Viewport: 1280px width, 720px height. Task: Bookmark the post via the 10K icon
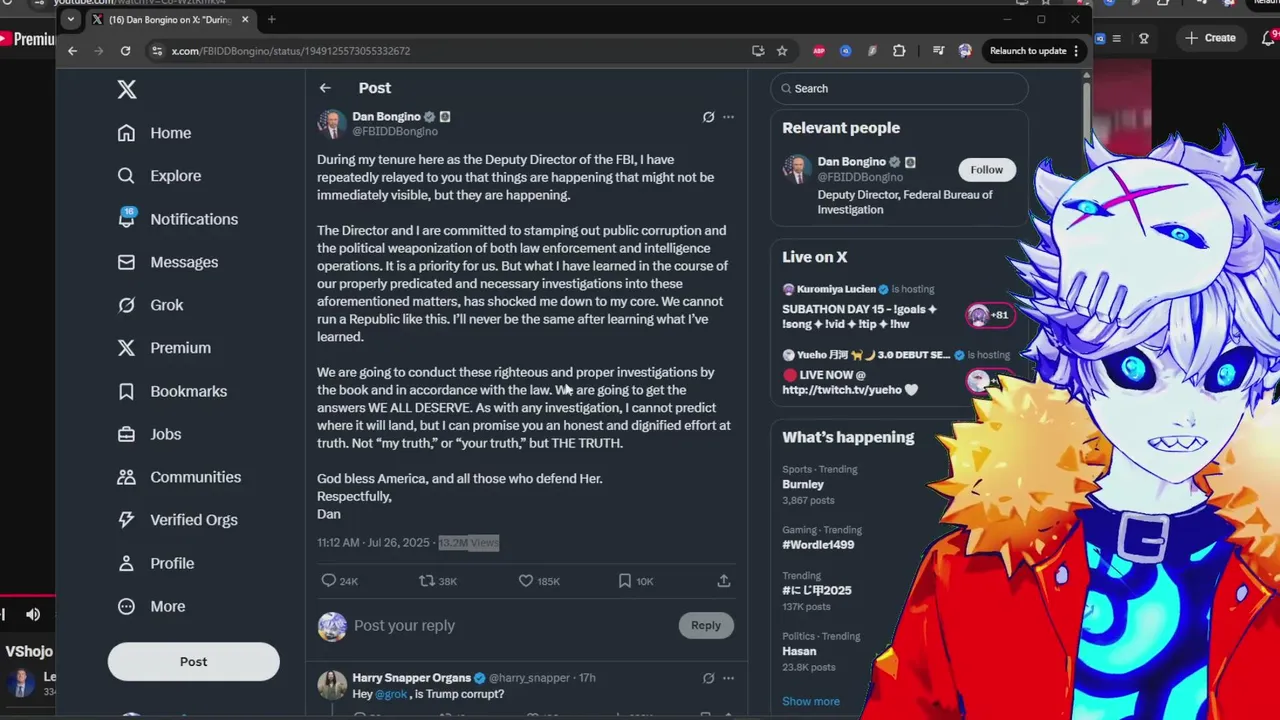[624, 581]
